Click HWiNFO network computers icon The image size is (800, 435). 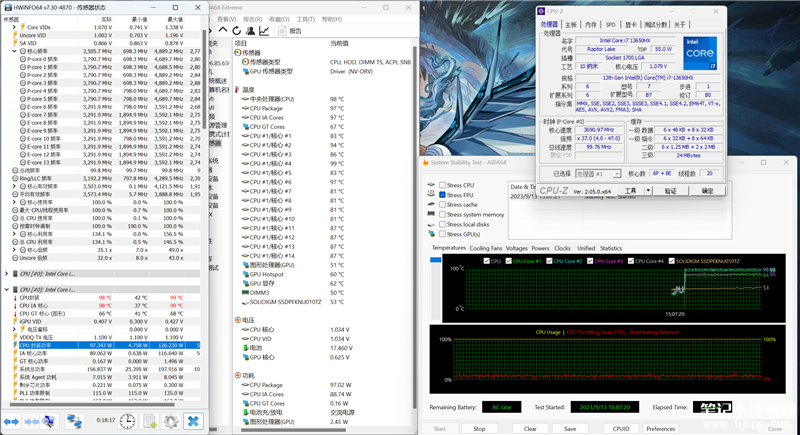point(74,421)
